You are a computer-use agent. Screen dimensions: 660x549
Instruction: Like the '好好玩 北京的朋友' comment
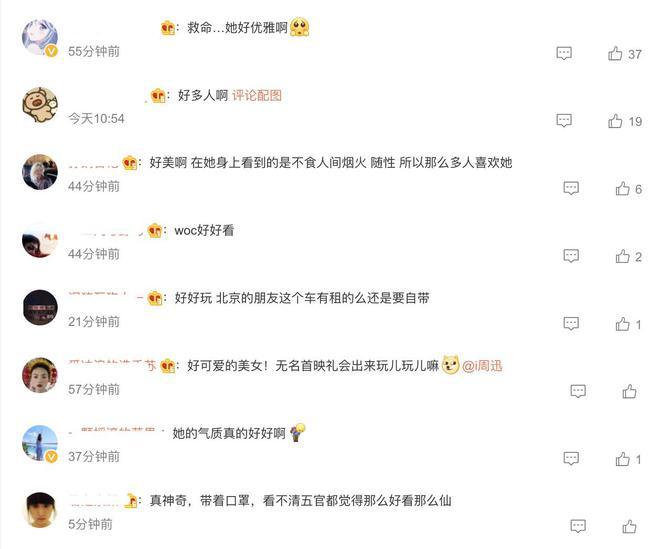click(622, 324)
